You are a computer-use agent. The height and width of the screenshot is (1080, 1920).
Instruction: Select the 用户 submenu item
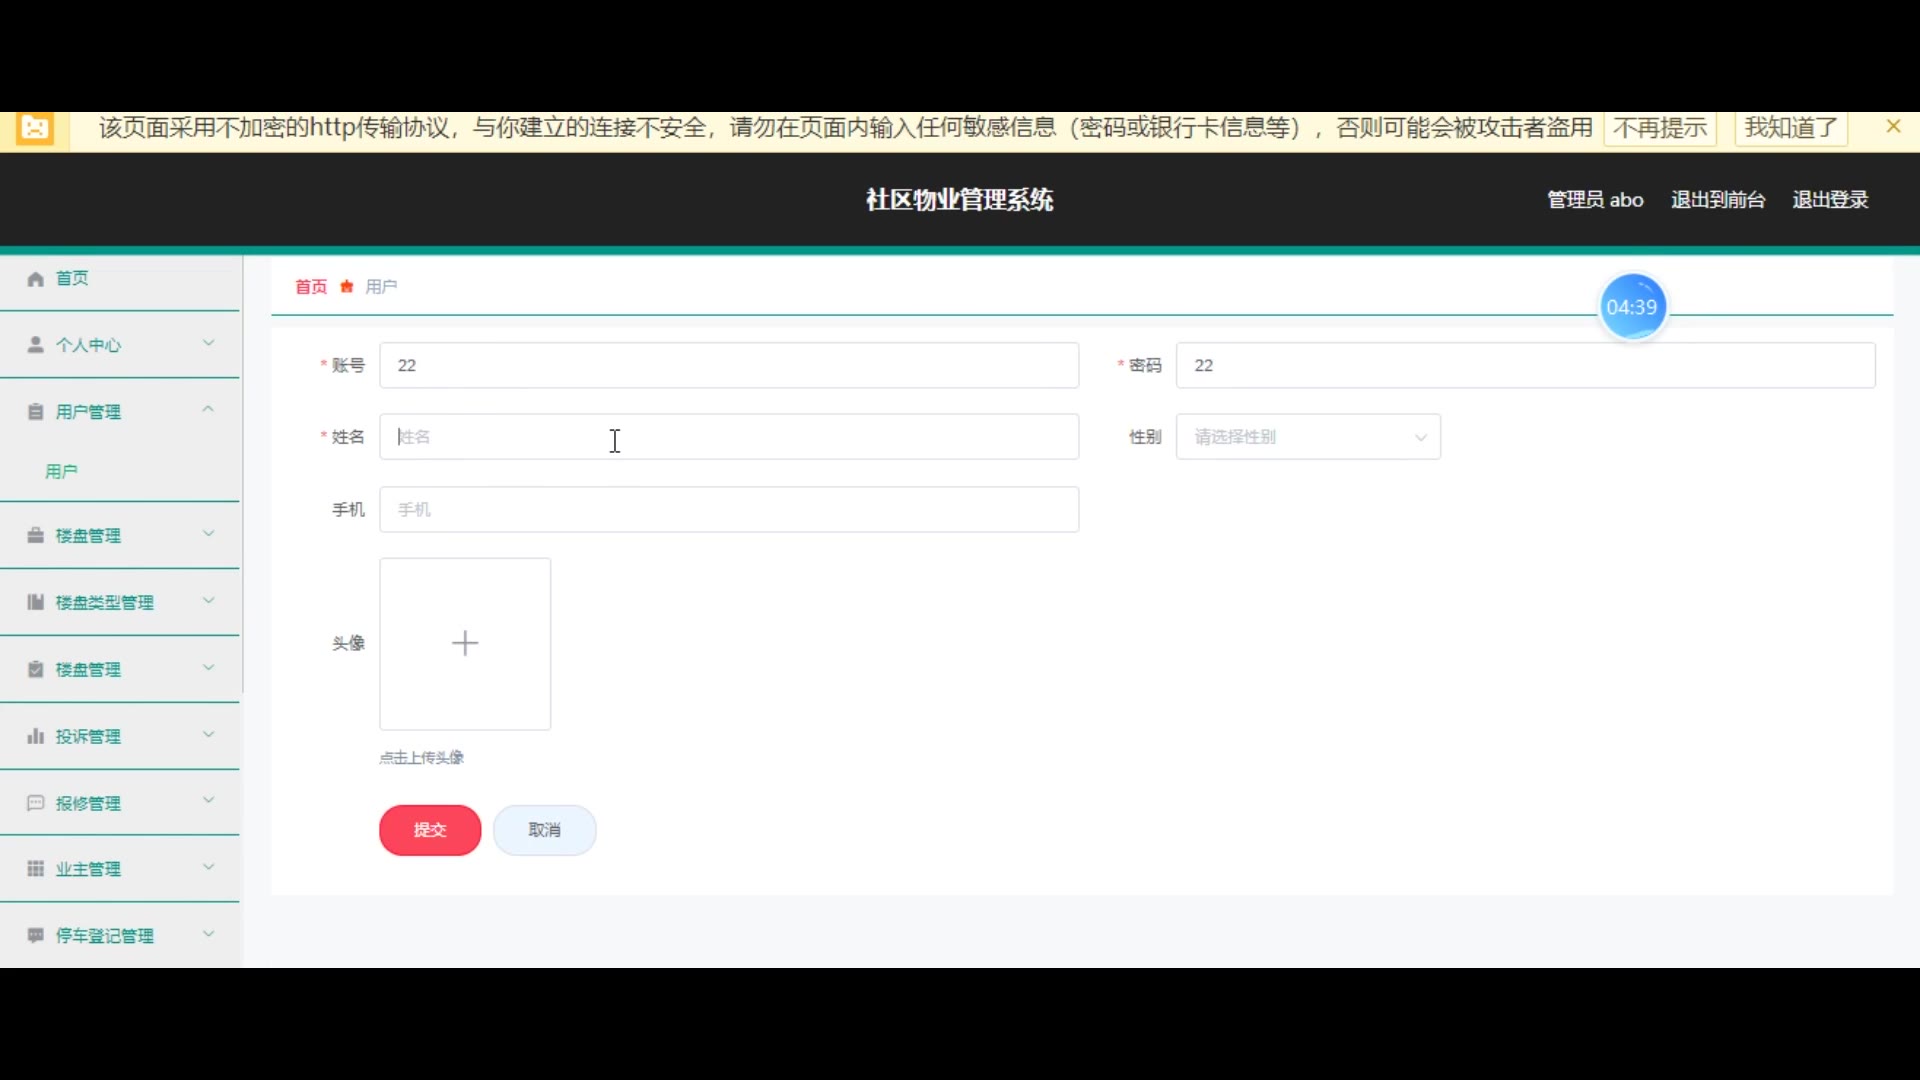pos(62,471)
